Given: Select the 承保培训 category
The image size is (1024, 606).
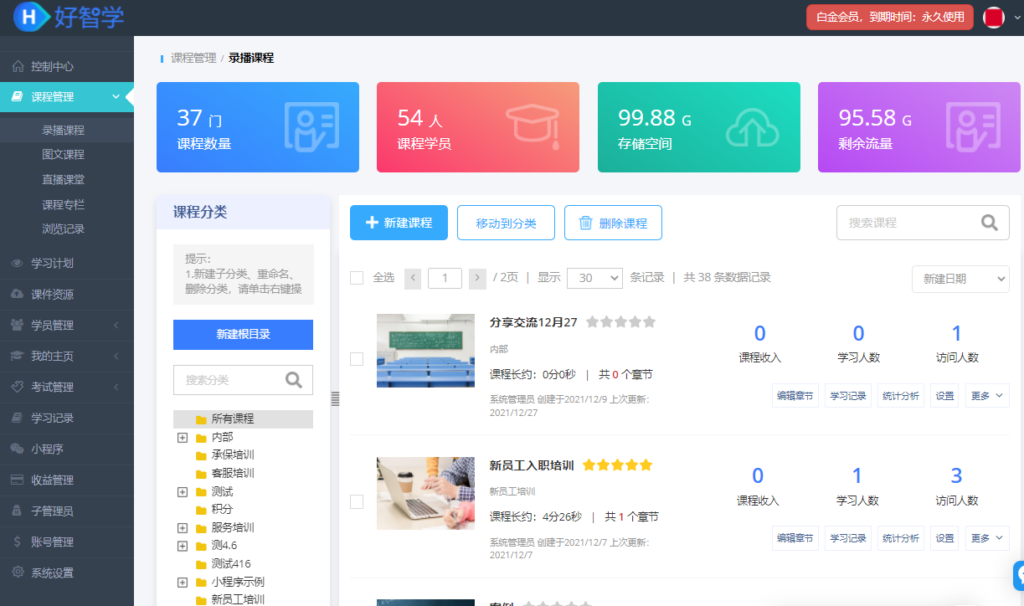Looking at the screenshot, I should click(232, 455).
